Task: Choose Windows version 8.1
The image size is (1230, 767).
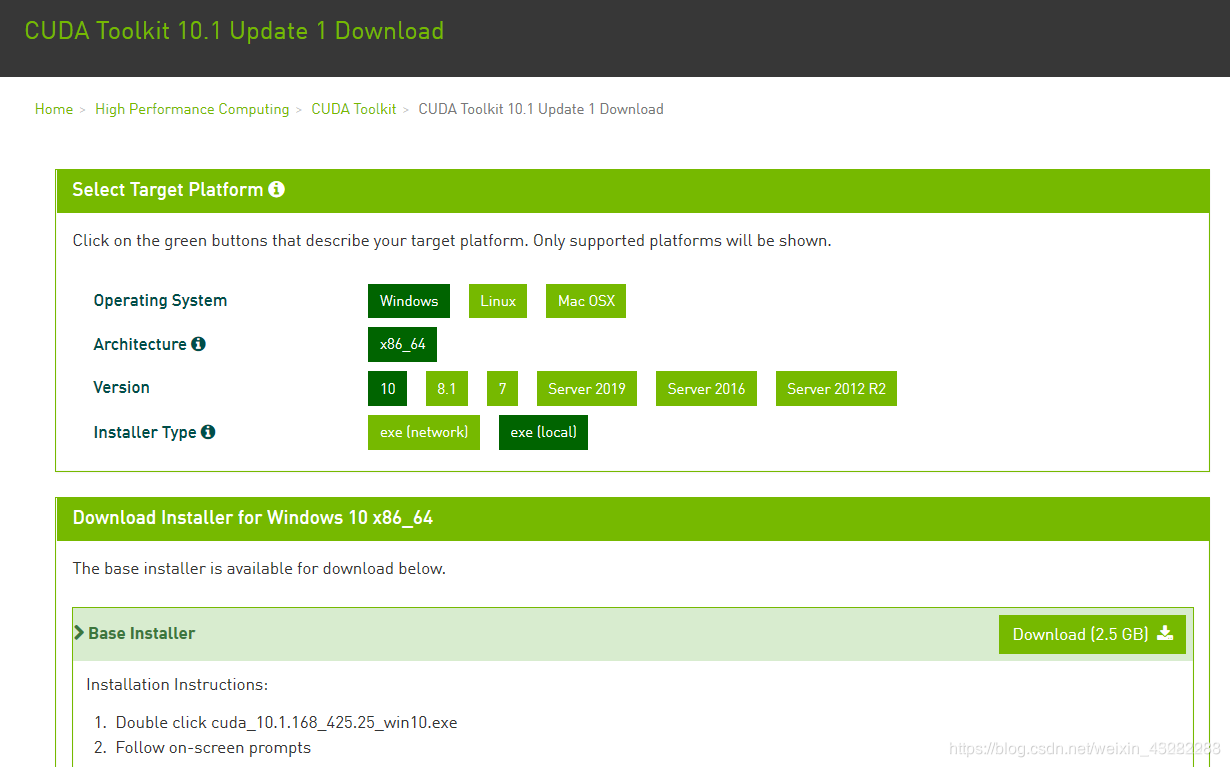Action: 446,389
